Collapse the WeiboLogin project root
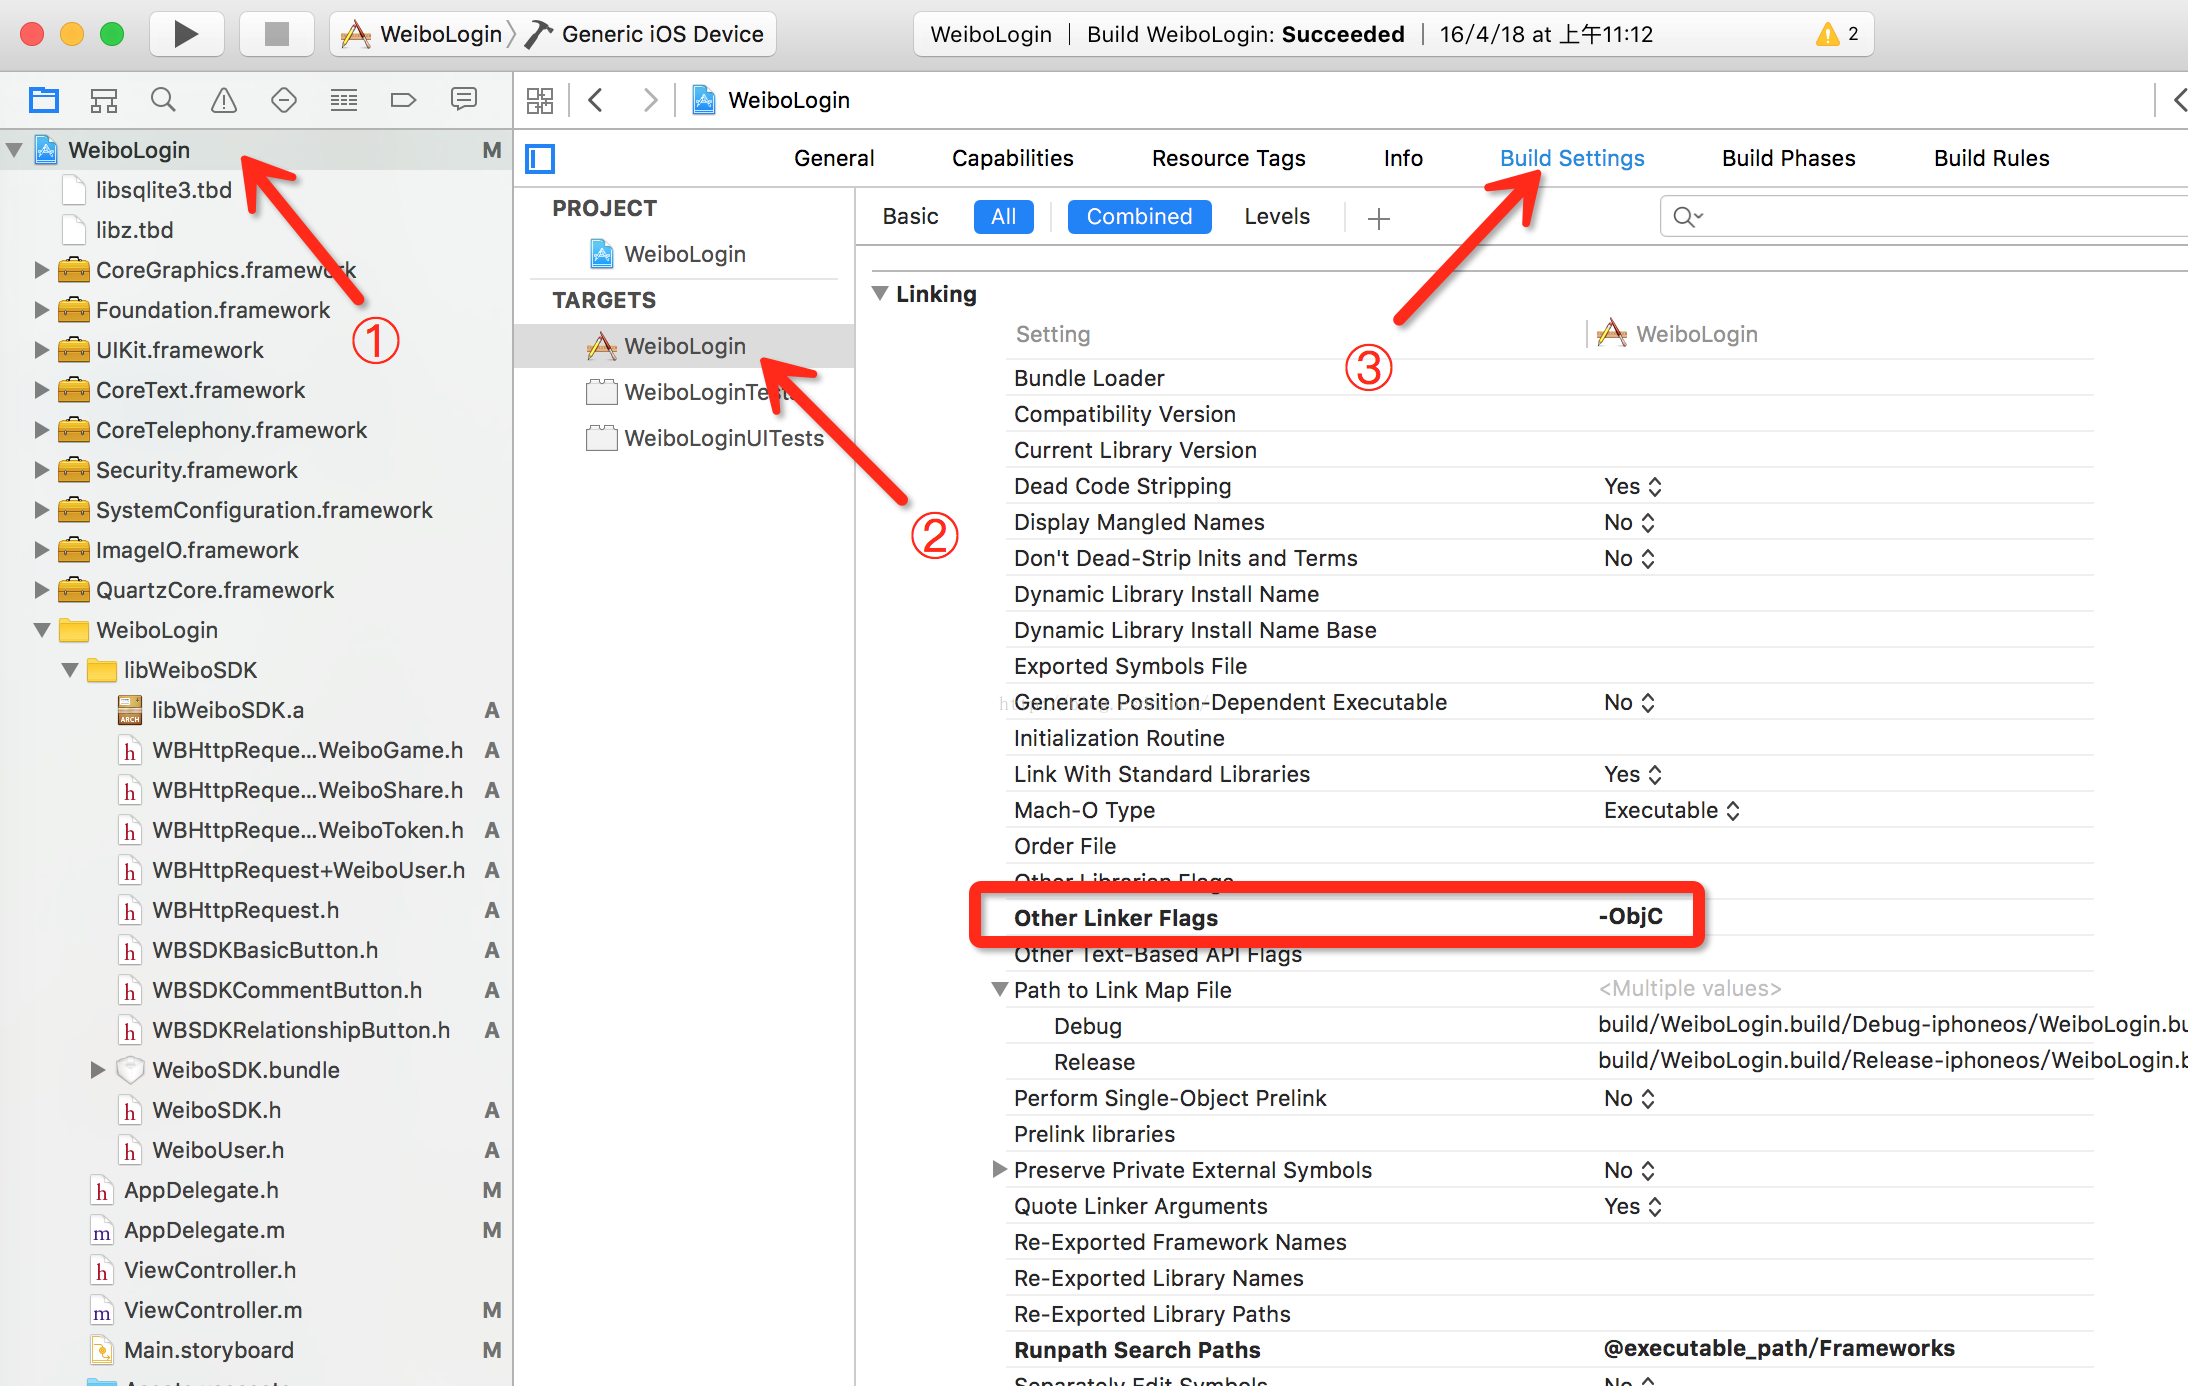 pyautogui.click(x=14, y=150)
